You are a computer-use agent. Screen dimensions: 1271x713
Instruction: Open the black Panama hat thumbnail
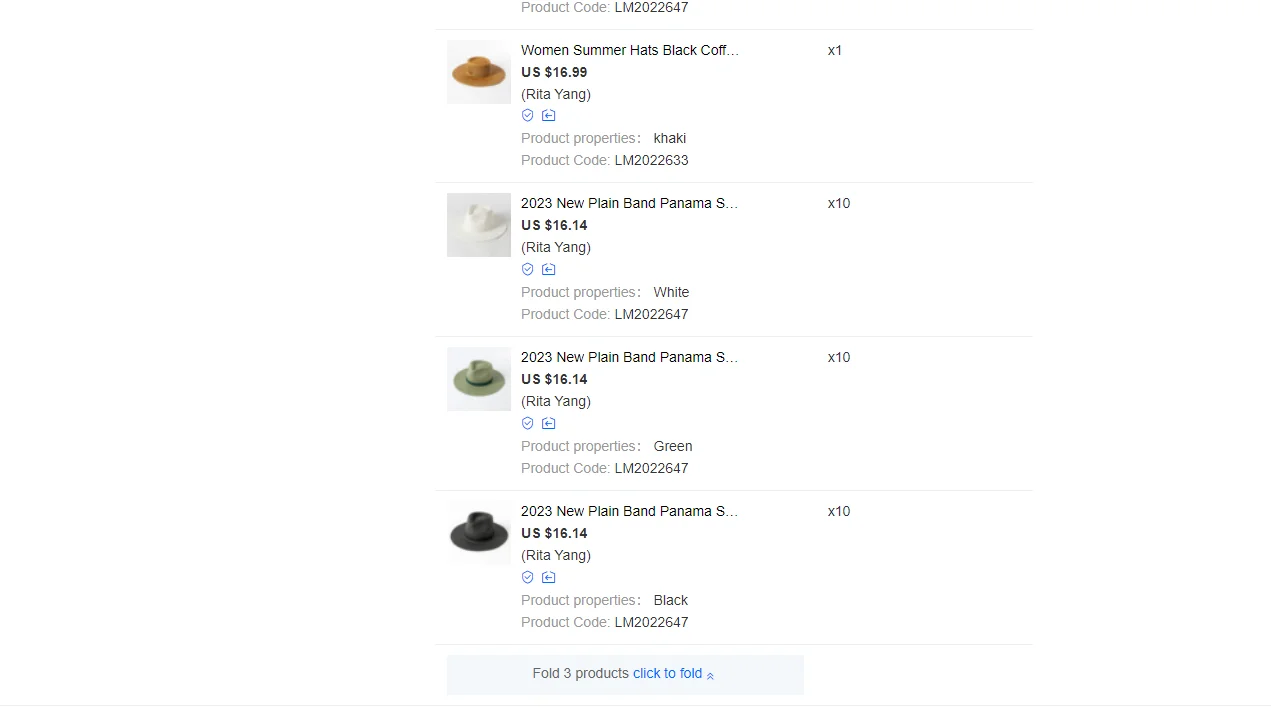[x=478, y=533]
